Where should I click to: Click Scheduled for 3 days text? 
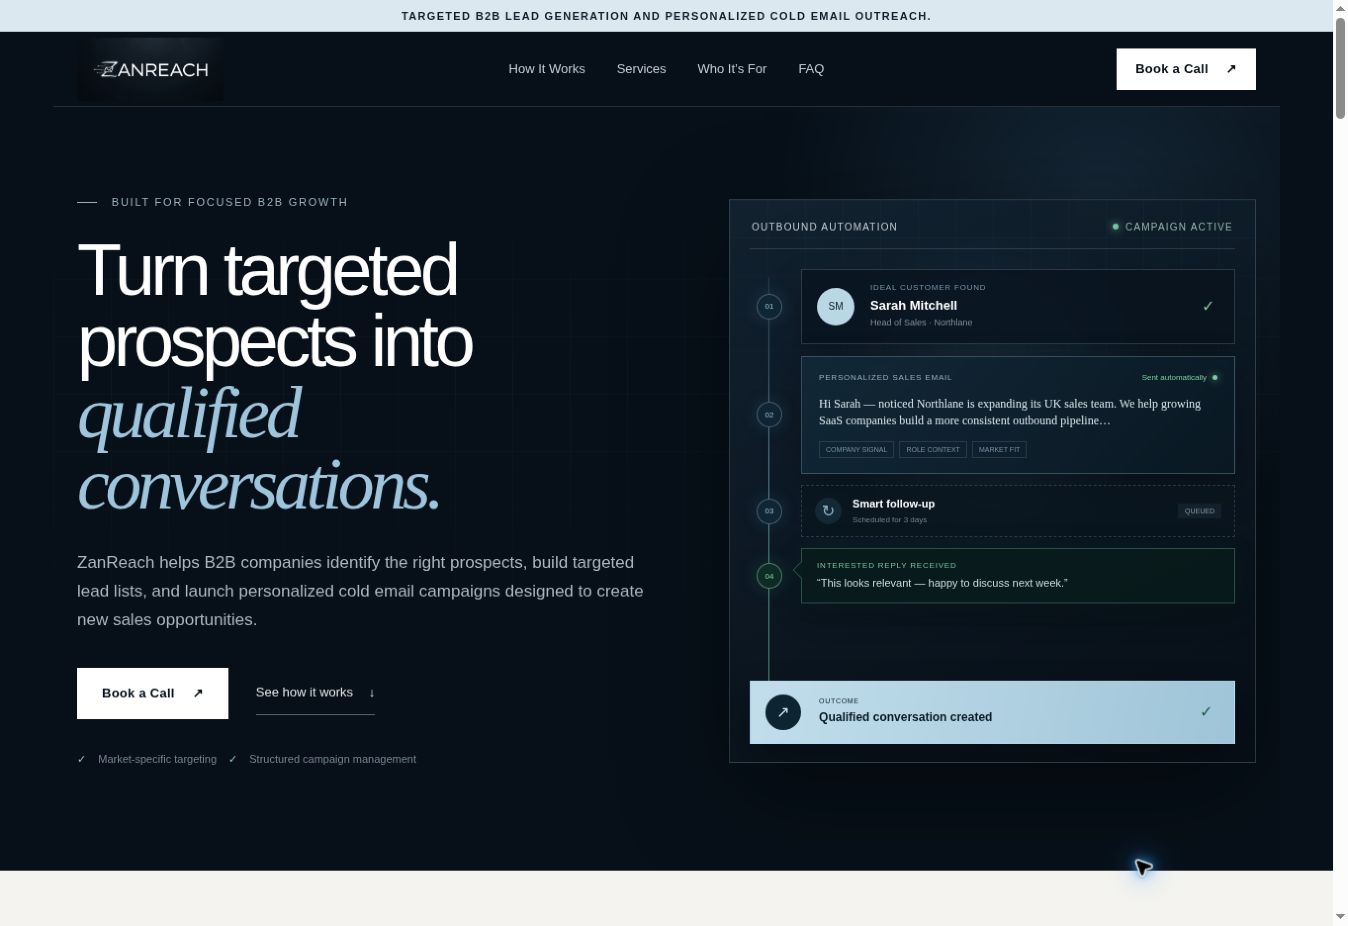(890, 520)
